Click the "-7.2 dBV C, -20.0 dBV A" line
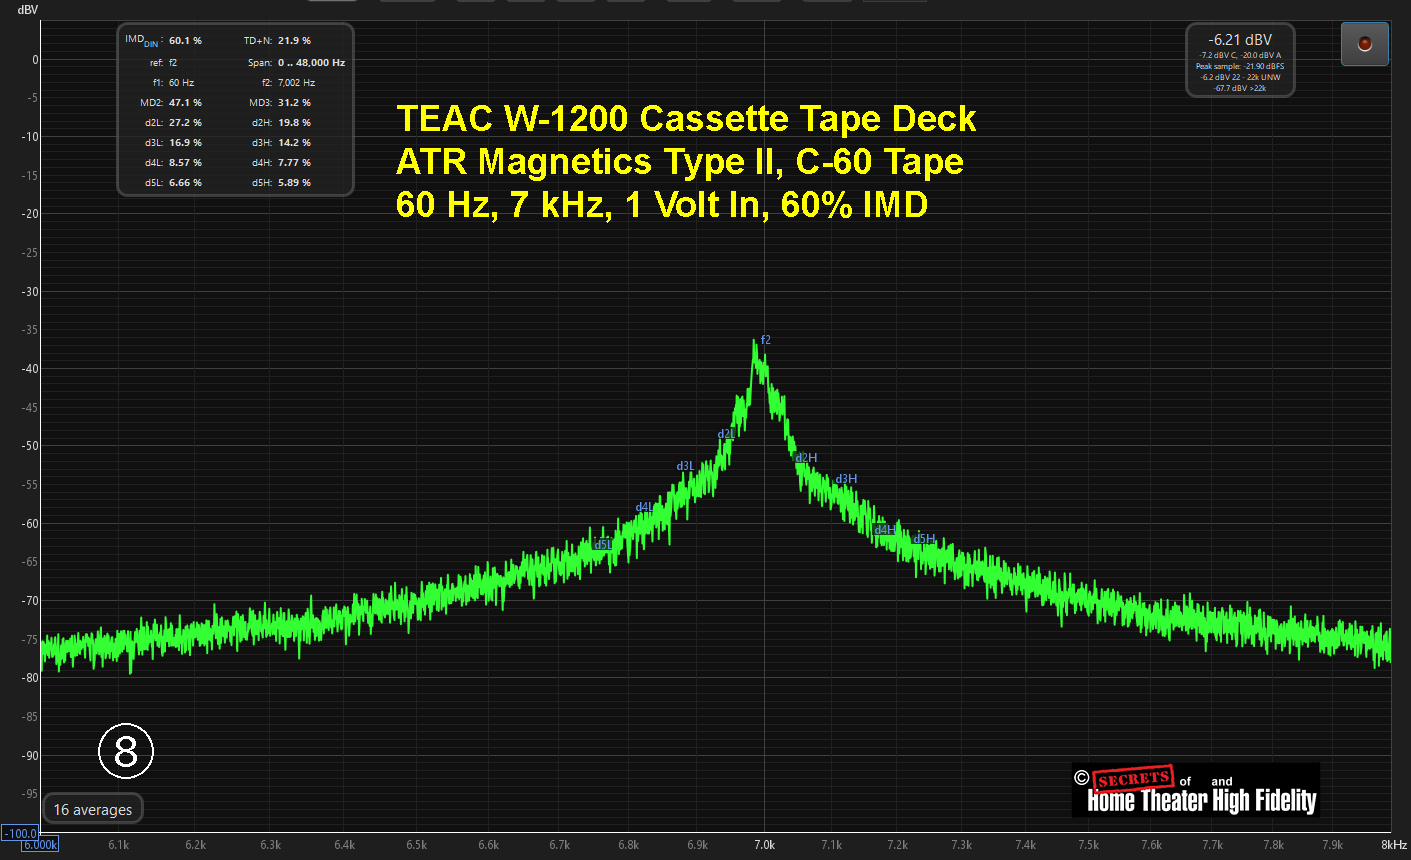Image resolution: width=1411 pixels, height=860 pixels. [1240, 56]
